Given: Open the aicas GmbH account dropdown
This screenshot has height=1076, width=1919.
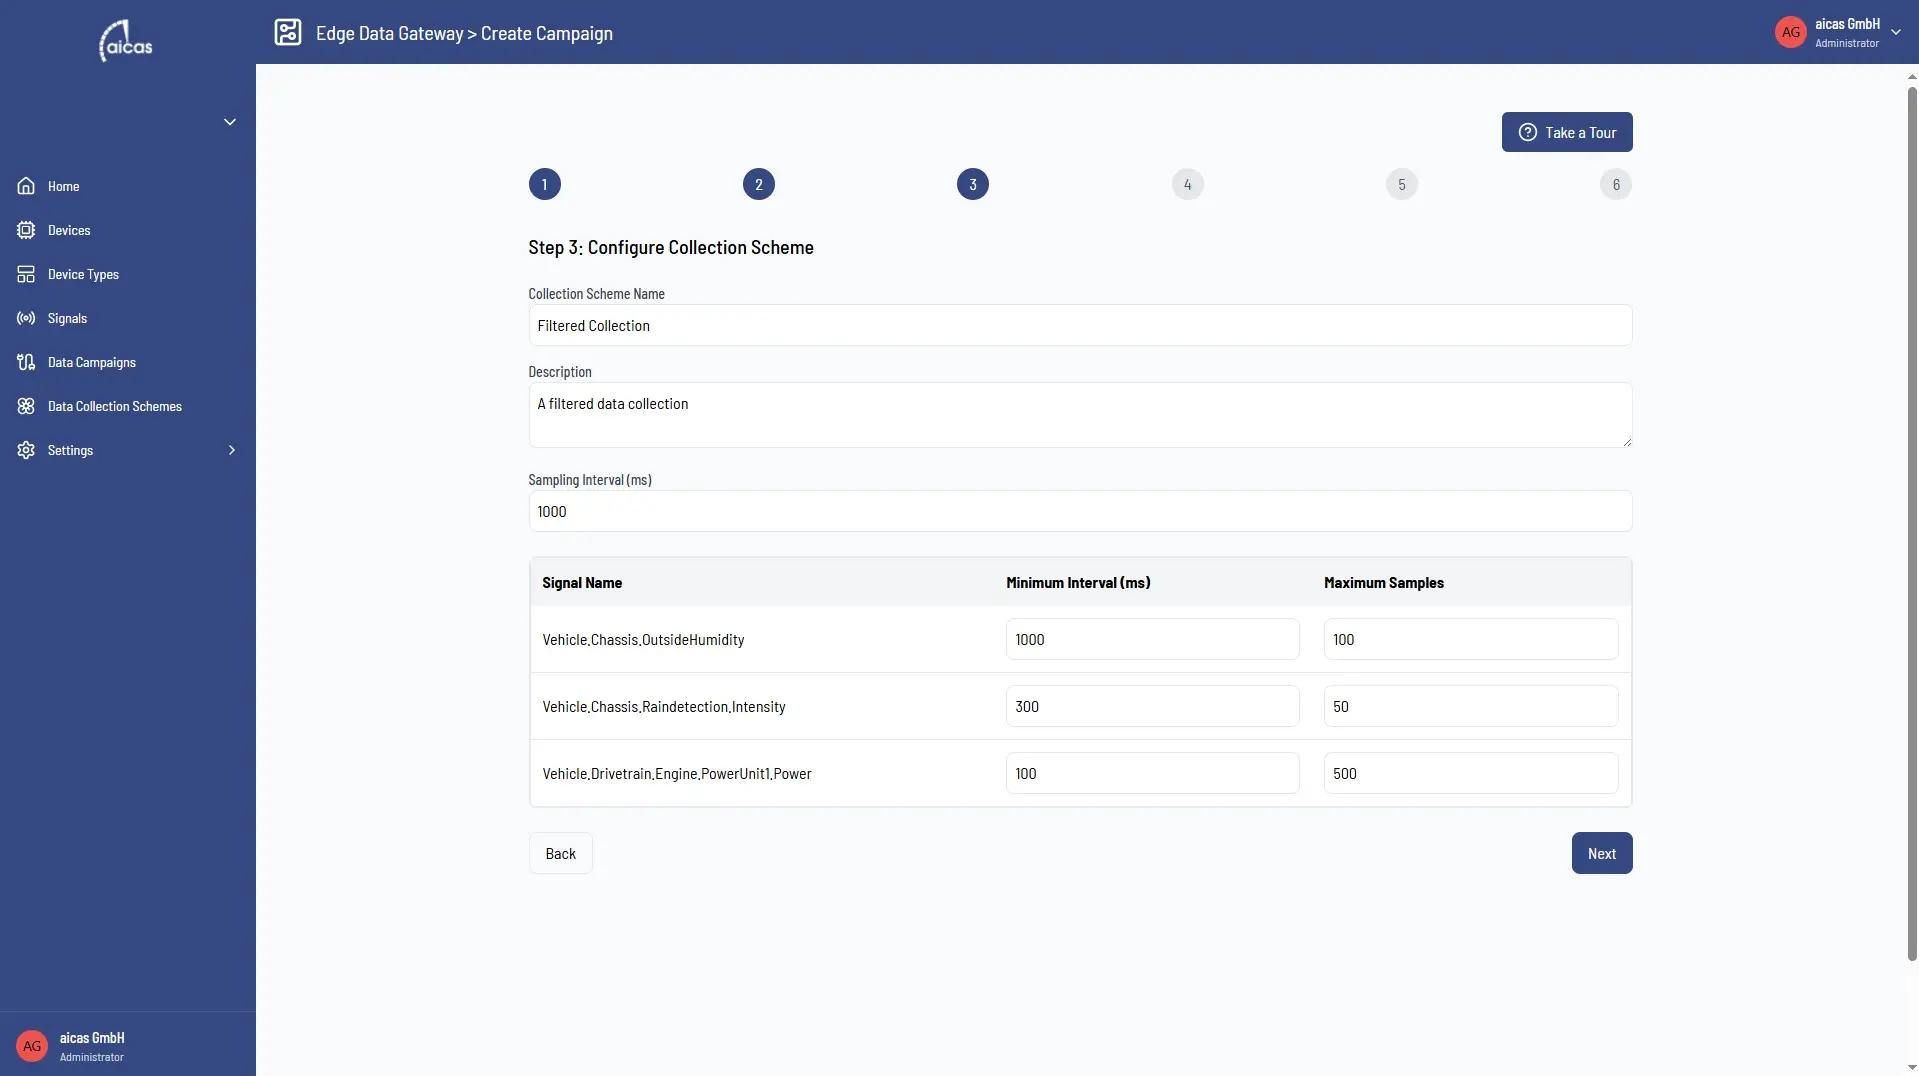Looking at the screenshot, I should point(1896,32).
